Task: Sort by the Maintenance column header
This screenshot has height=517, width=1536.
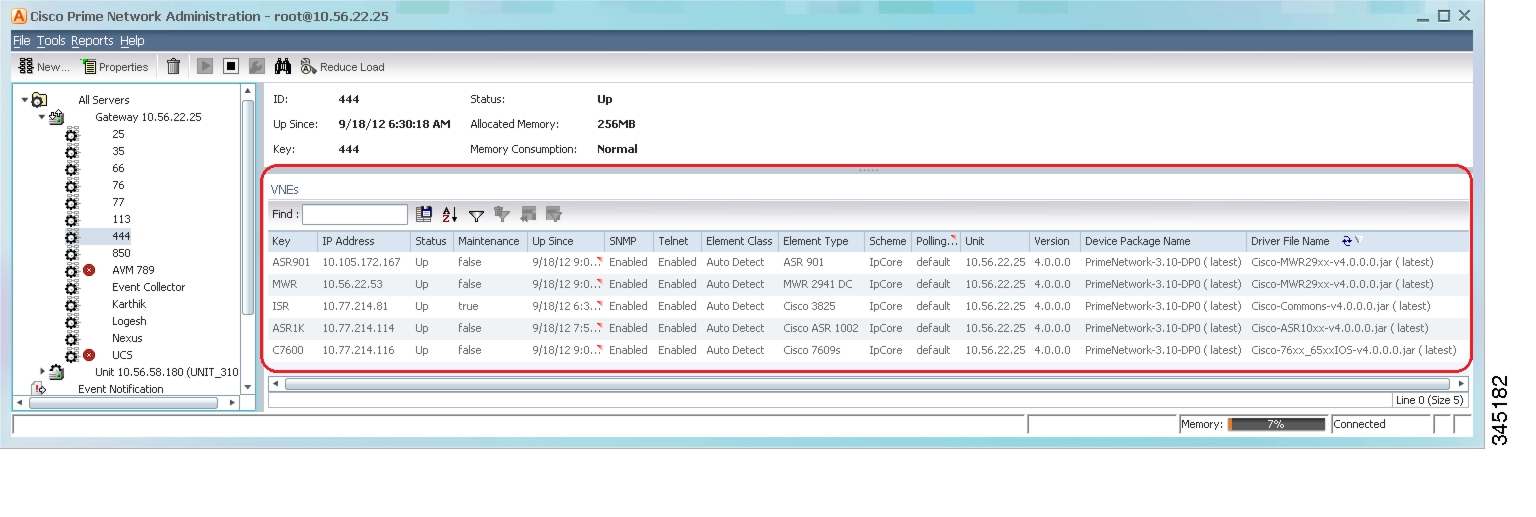Action: (x=489, y=241)
